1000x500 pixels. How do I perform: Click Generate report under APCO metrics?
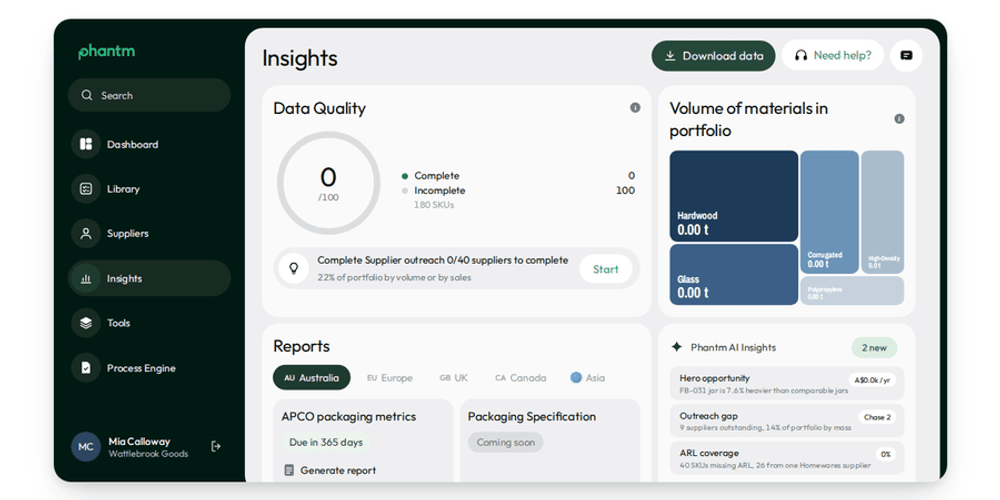point(330,471)
